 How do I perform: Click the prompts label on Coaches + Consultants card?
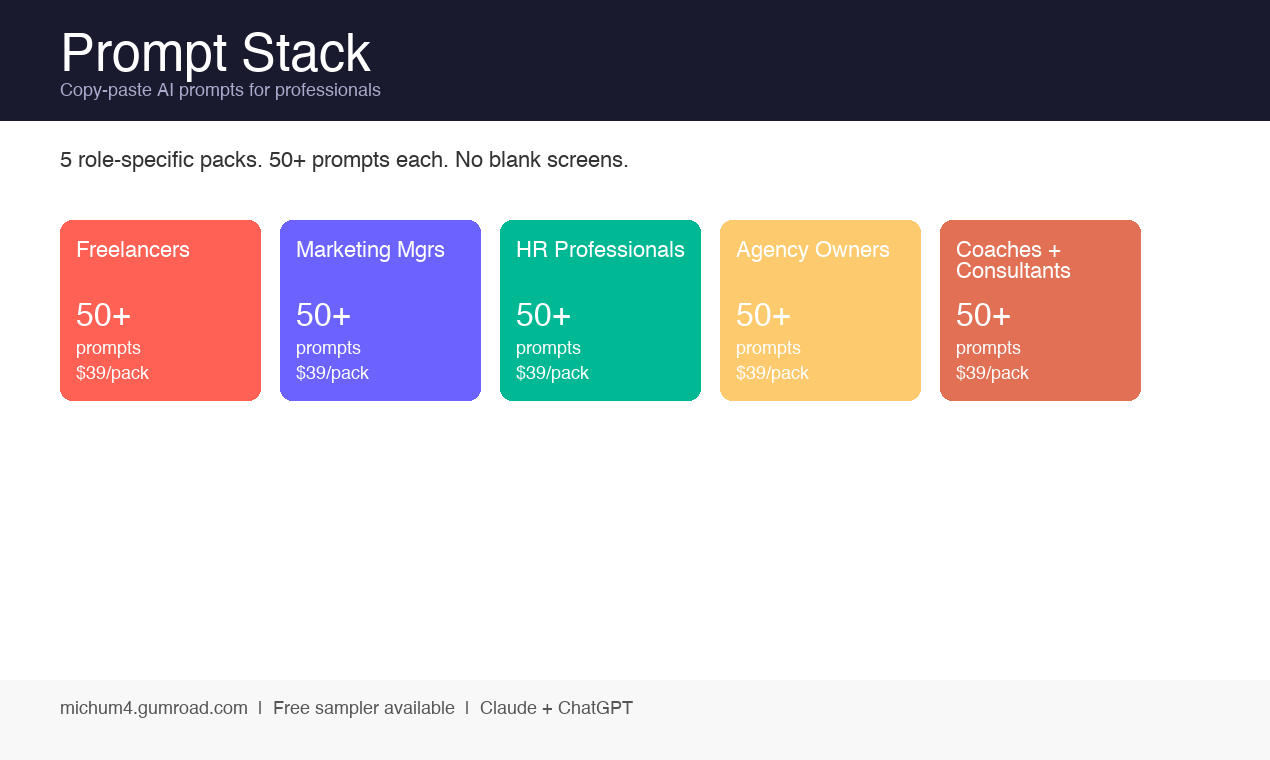[988, 347]
